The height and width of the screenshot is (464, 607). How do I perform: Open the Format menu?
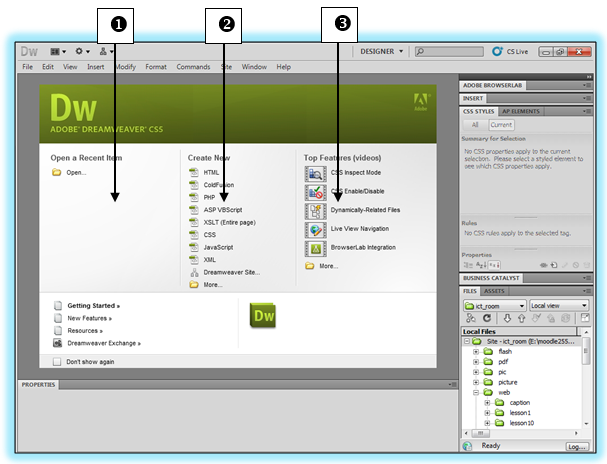tap(156, 67)
